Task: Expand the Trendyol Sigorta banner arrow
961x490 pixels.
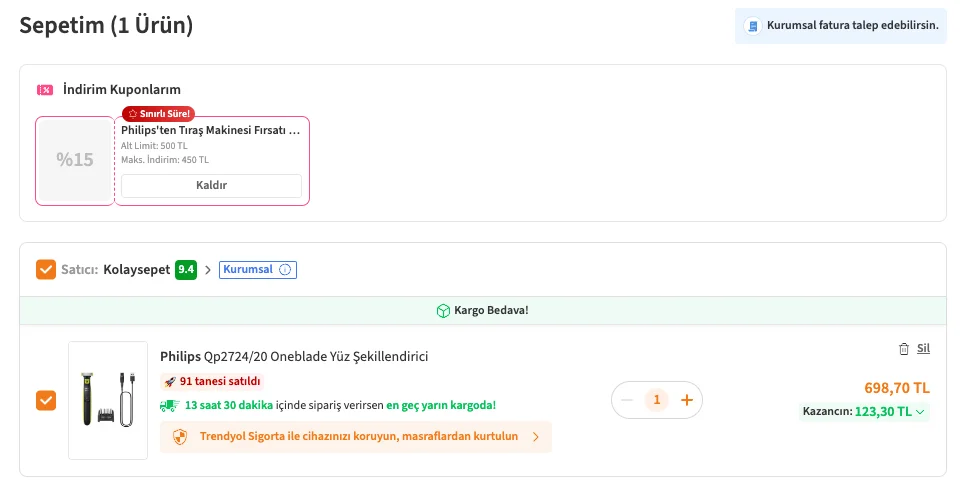Action: click(x=535, y=437)
